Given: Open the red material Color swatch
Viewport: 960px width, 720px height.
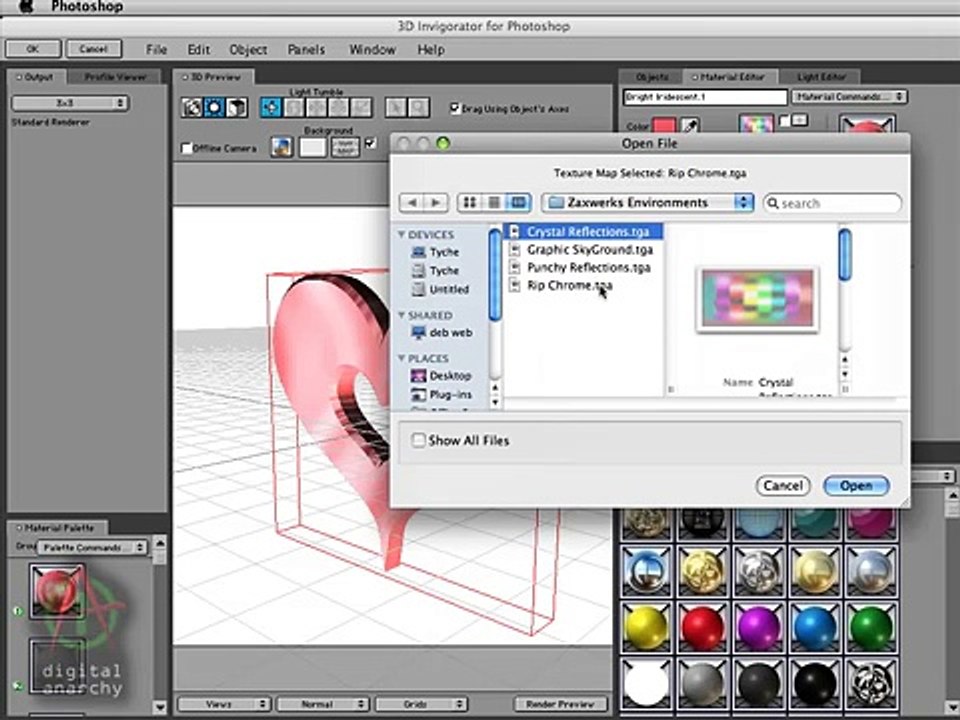Looking at the screenshot, I should click(664, 126).
